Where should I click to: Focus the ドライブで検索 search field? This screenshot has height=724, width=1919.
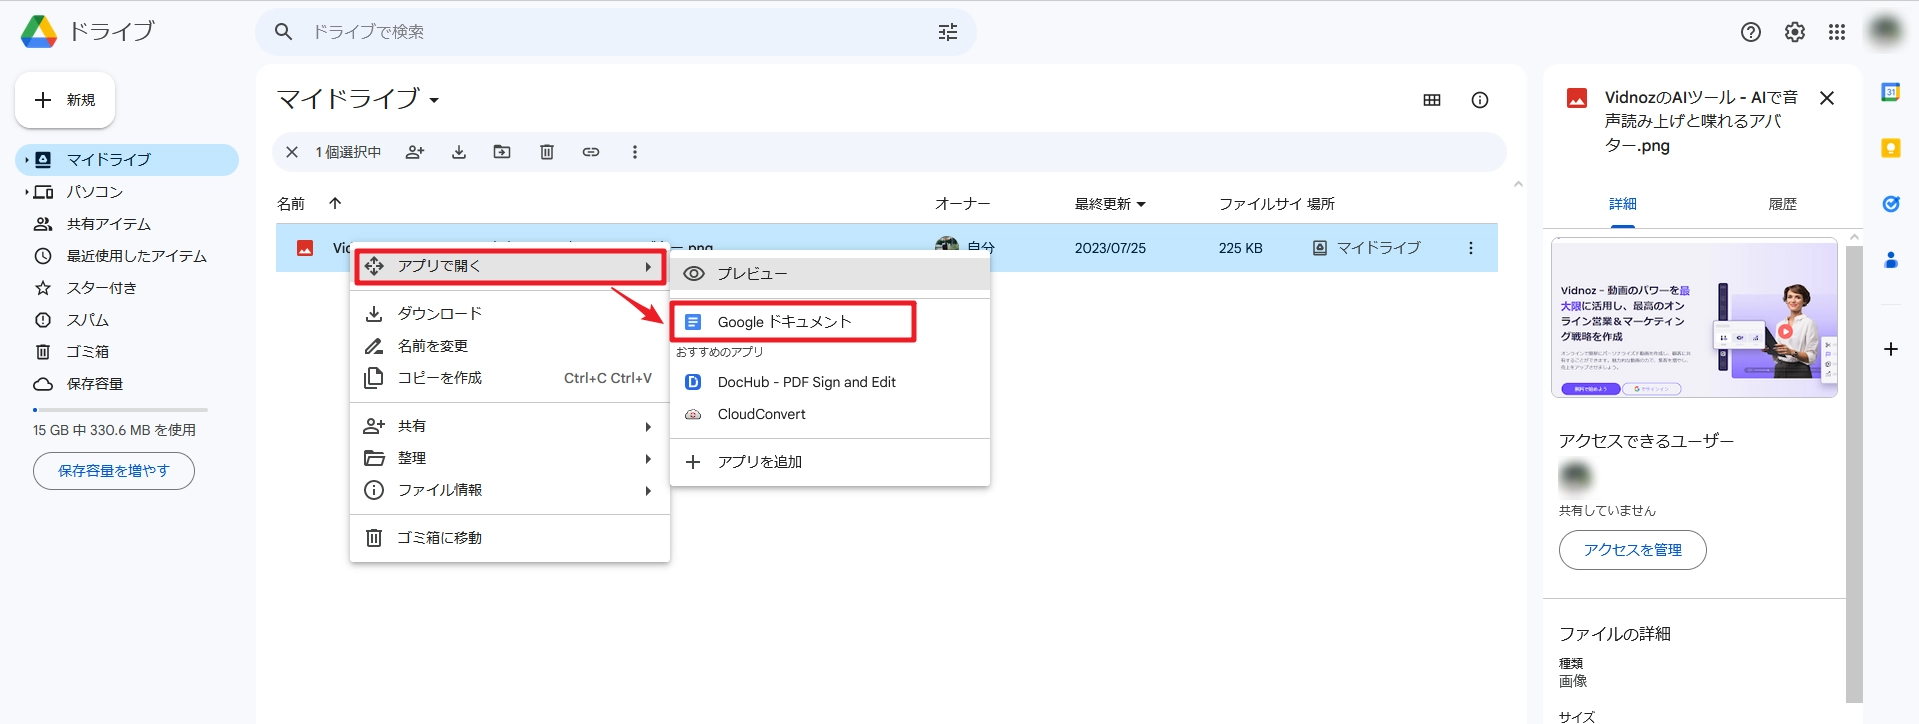click(615, 32)
